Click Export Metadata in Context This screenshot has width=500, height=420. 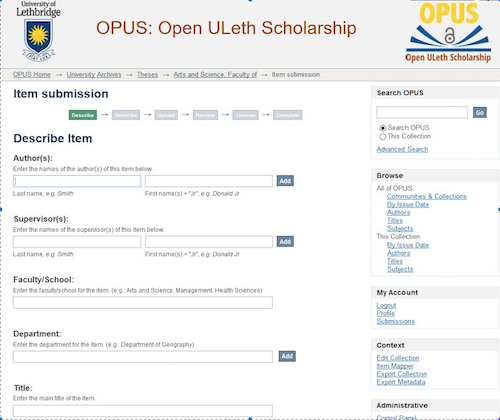coord(401,382)
